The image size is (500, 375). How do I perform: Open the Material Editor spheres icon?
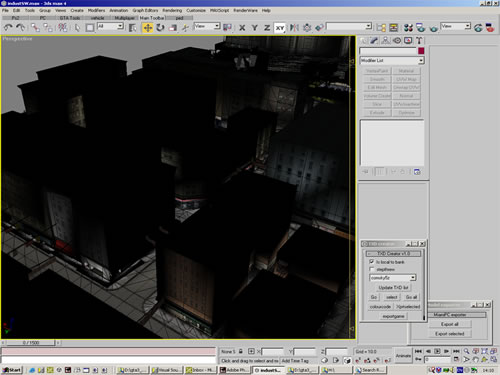coord(408,27)
